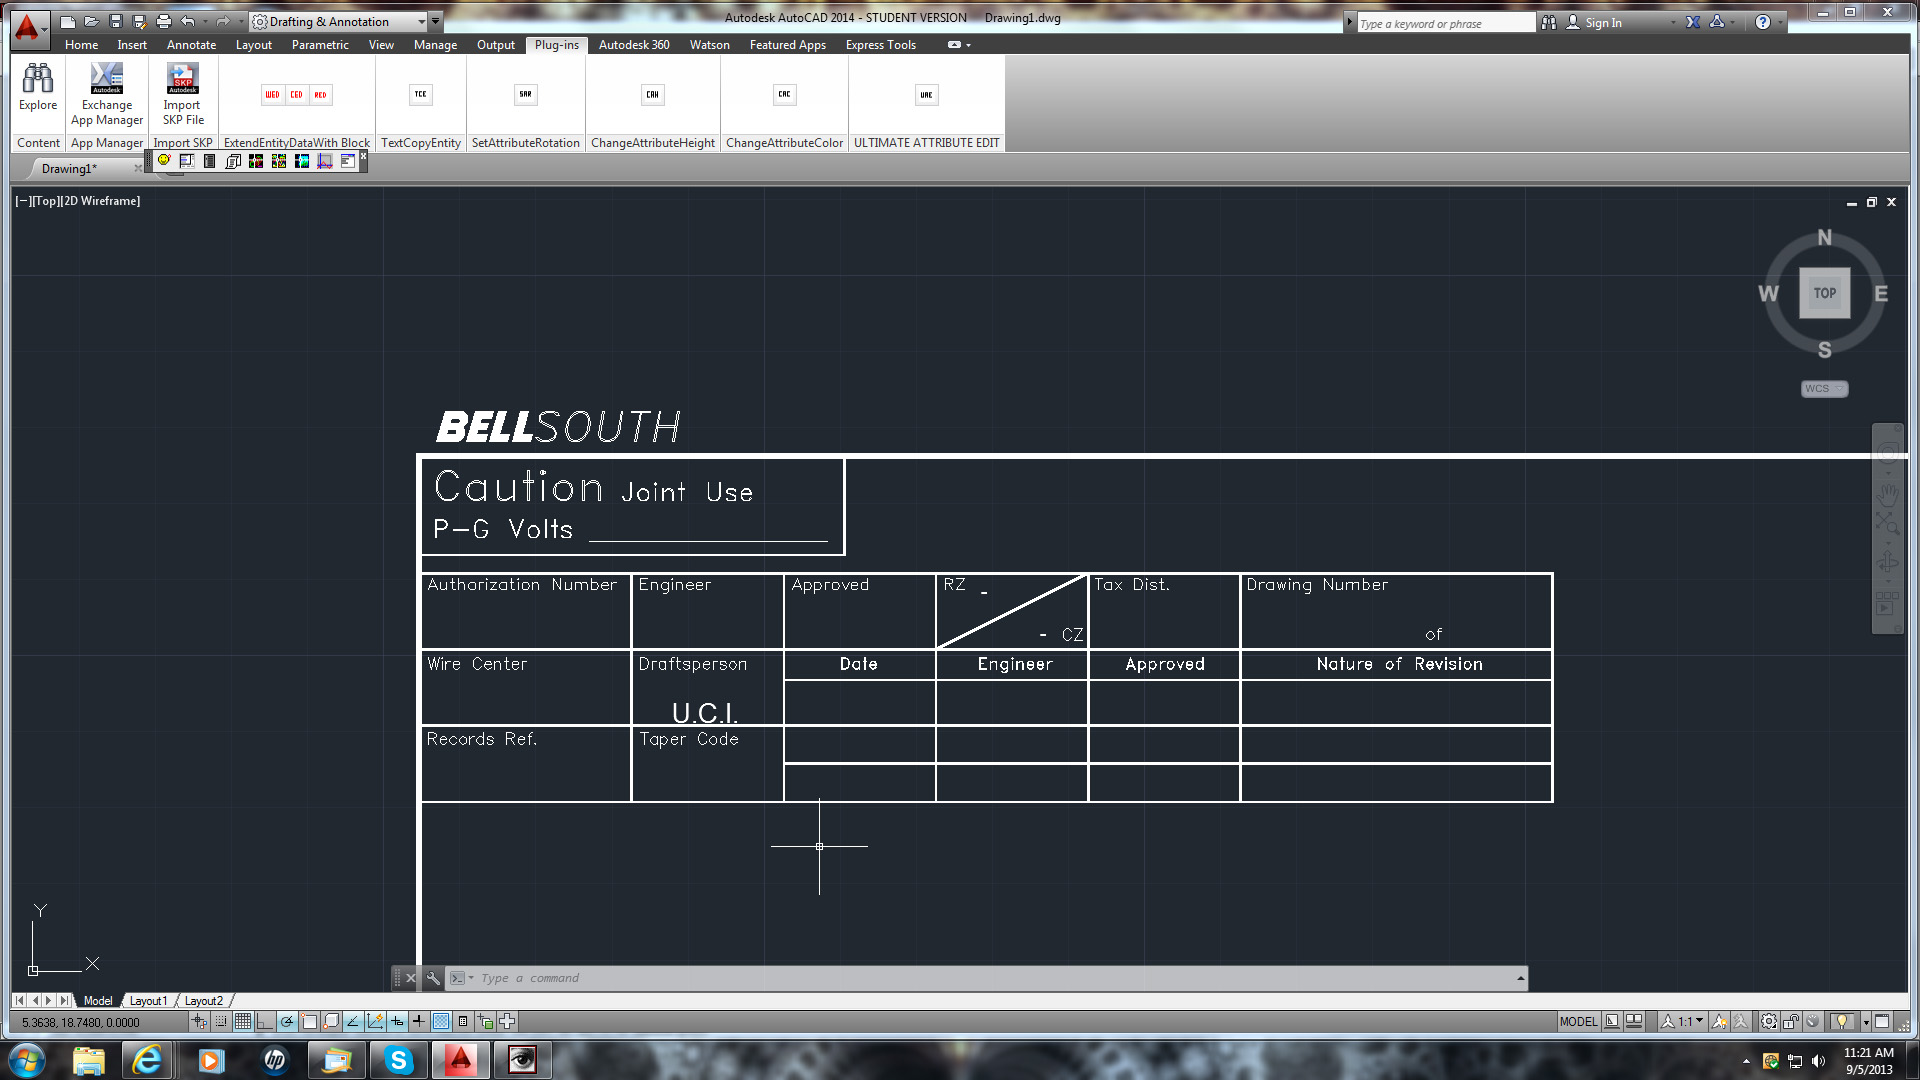Click the Import SKP File icon
The height and width of the screenshot is (1080, 1920).
click(x=182, y=79)
